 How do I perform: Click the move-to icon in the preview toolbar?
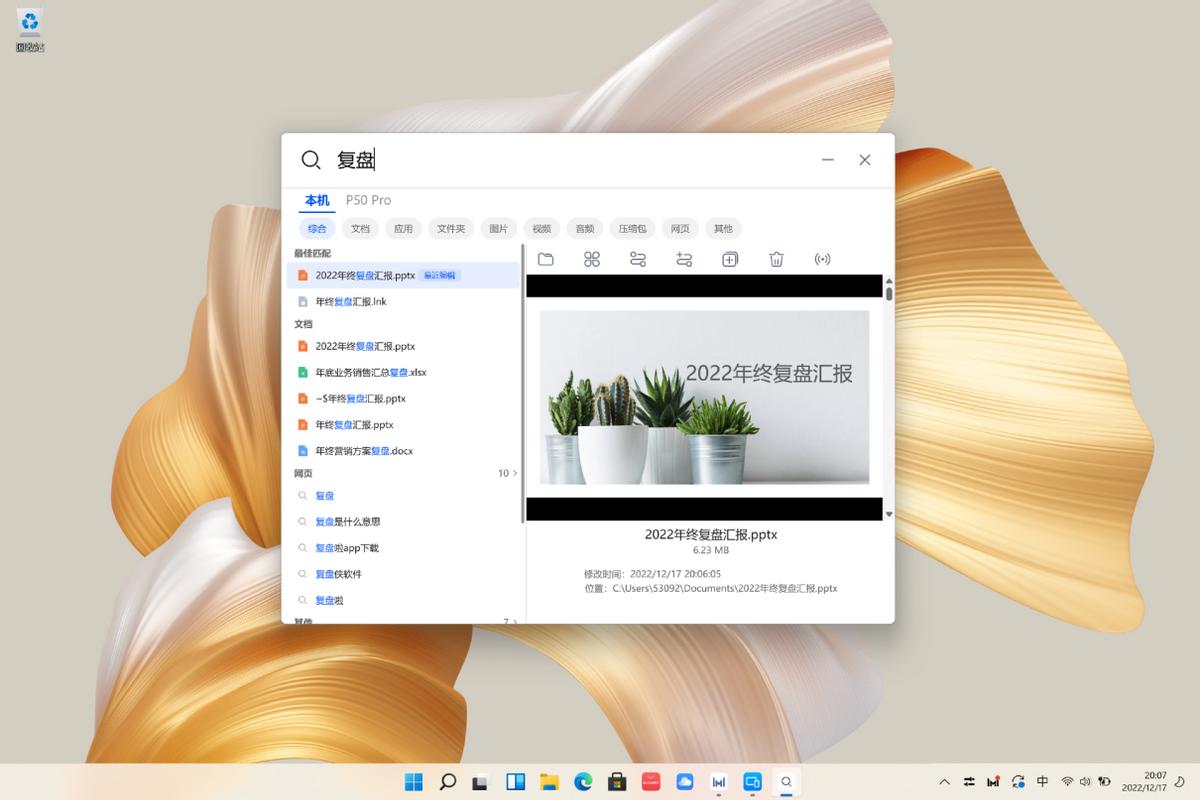(x=683, y=259)
